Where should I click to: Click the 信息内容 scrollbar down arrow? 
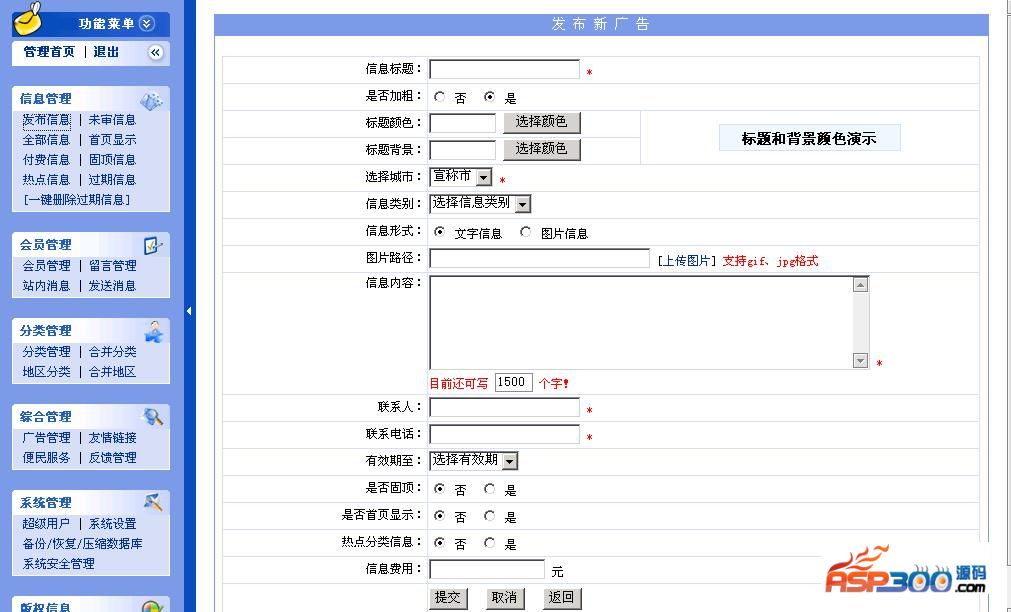pyautogui.click(x=860, y=360)
